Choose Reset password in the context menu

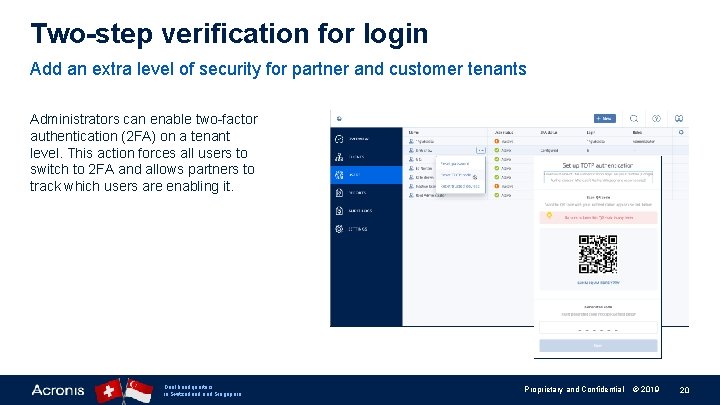455,163
